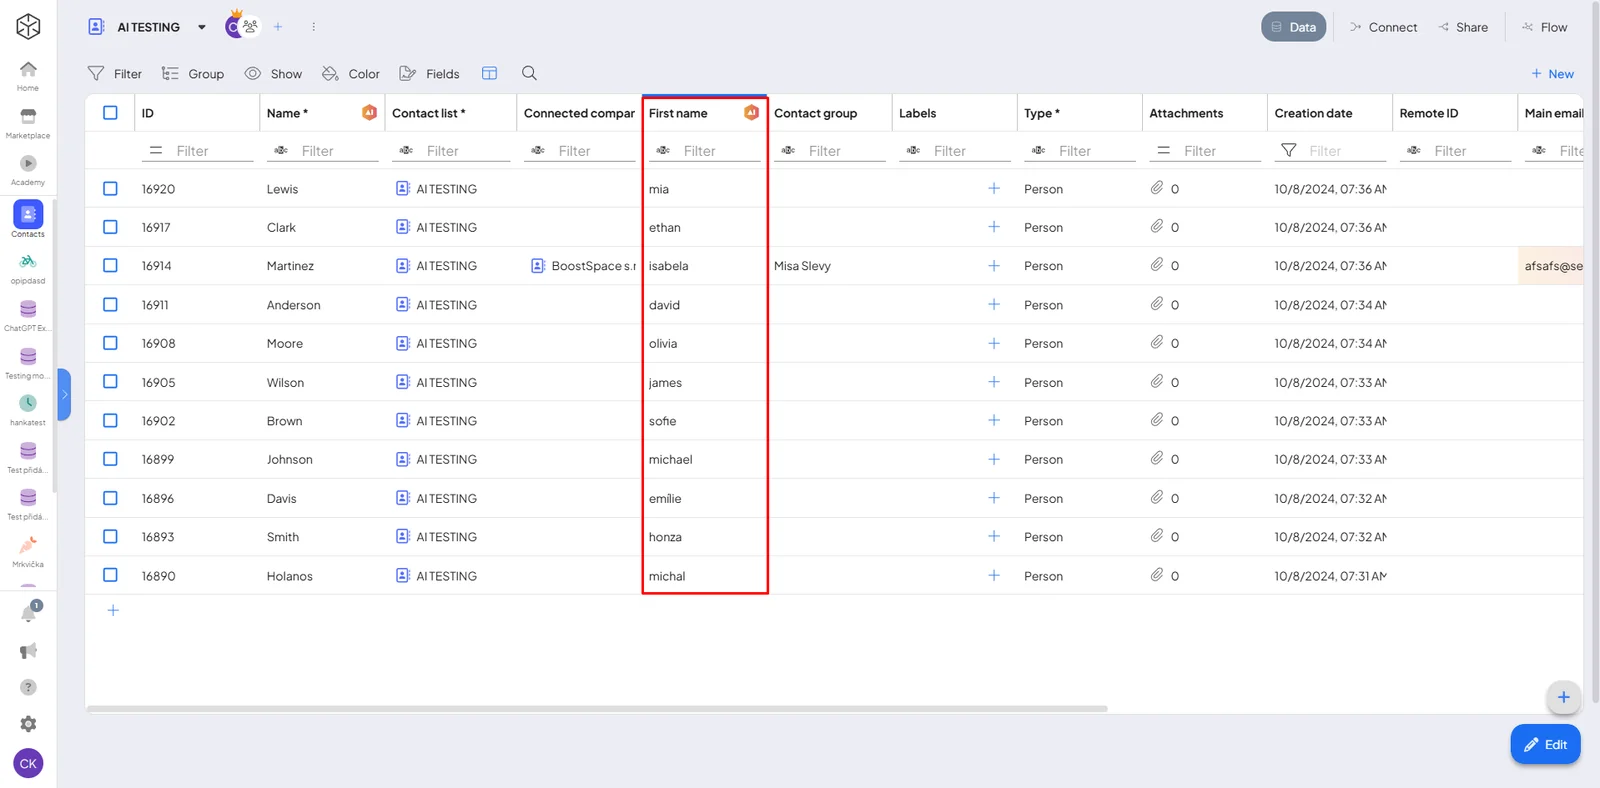Screen dimensions: 1600x788
Task: Open the ChatGPT Ex. module icon
Action: (x=28, y=314)
